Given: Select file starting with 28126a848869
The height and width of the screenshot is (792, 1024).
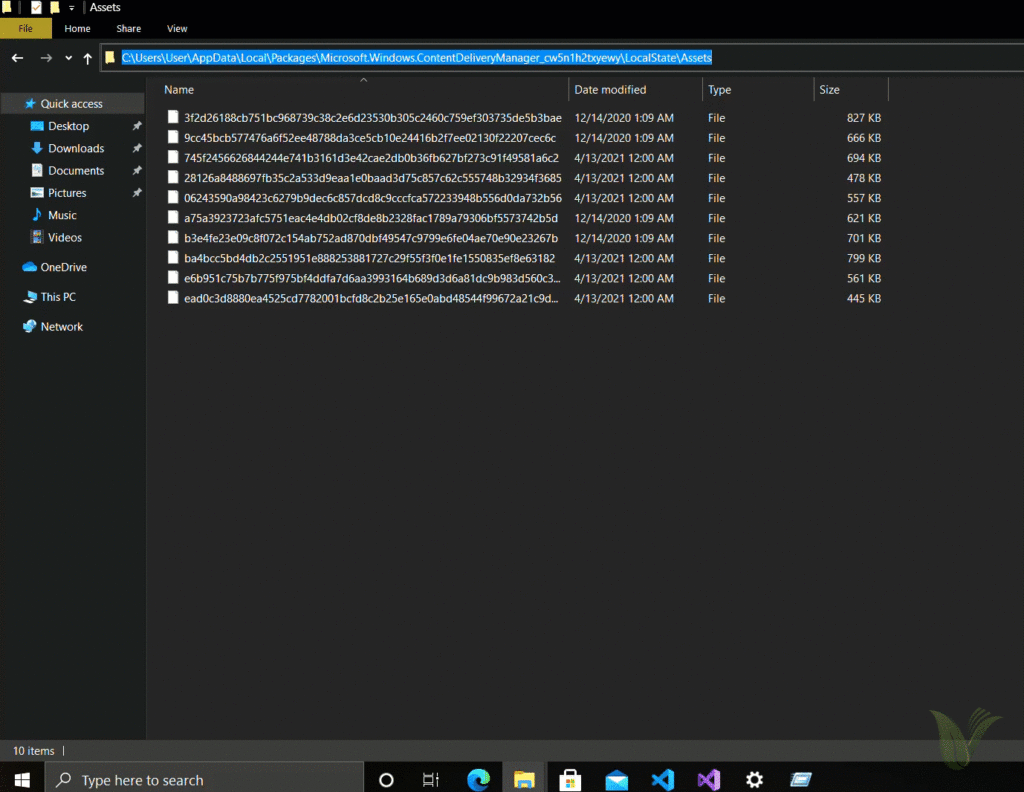Looking at the screenshot, I should [x=372, y=178].
